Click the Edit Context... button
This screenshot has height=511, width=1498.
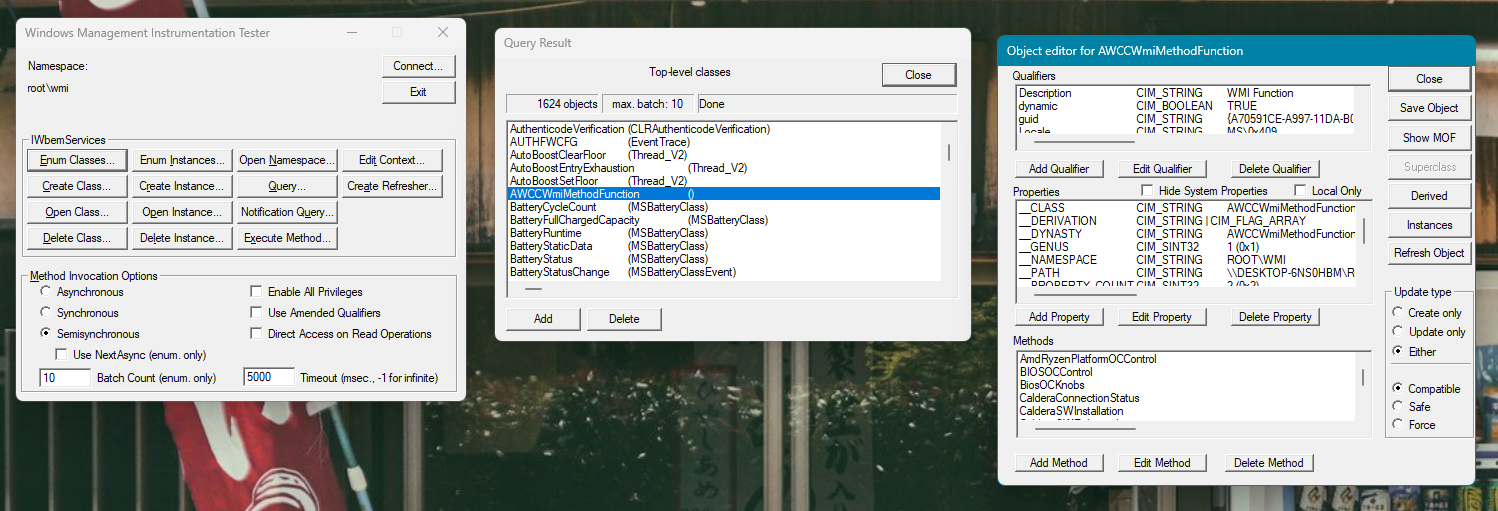tap(392, 160)
